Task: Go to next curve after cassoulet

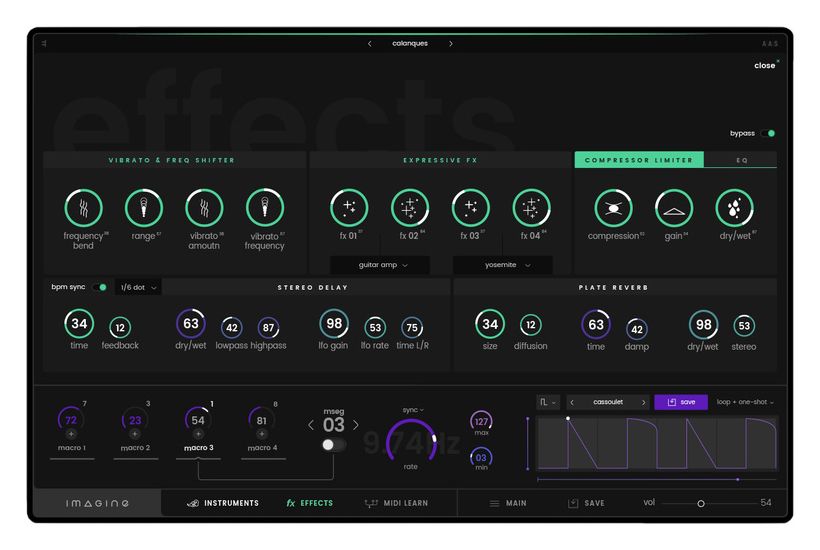Action: click(x=643, y=402)
